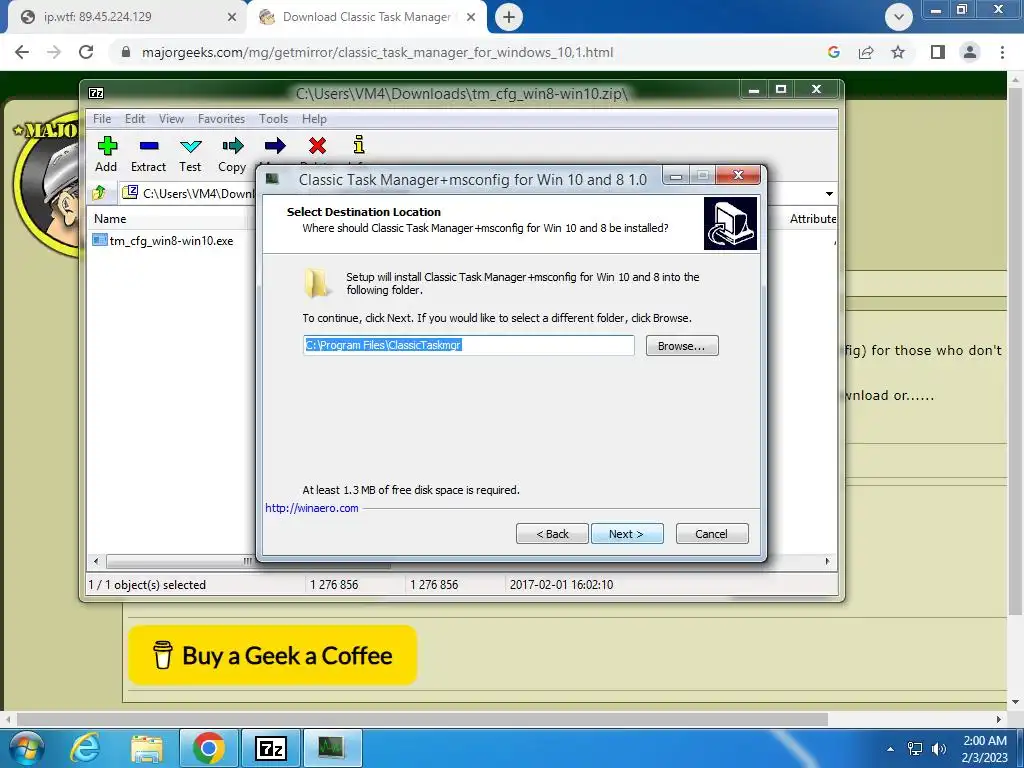The height and width of the screenshot is (768, 1024).
Task: Click the blue Move arrow icon in 7-Zip
Action: [275, 146]
